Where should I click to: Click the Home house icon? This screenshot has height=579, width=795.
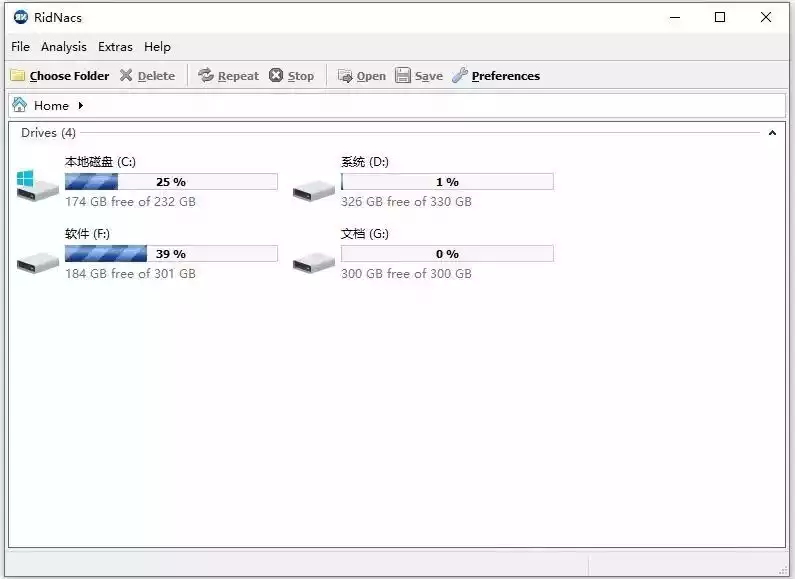pyautogui.click(x=20, y=105)
